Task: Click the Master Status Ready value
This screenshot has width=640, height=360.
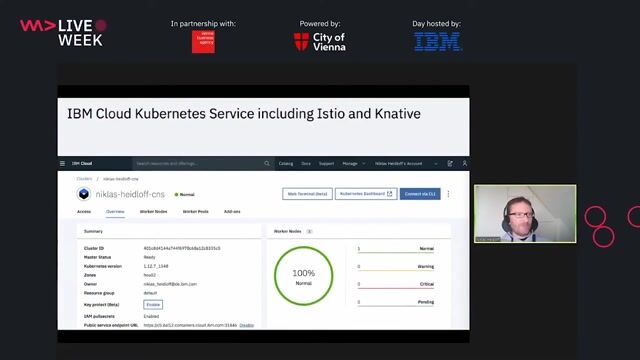Action: point(149,257)
